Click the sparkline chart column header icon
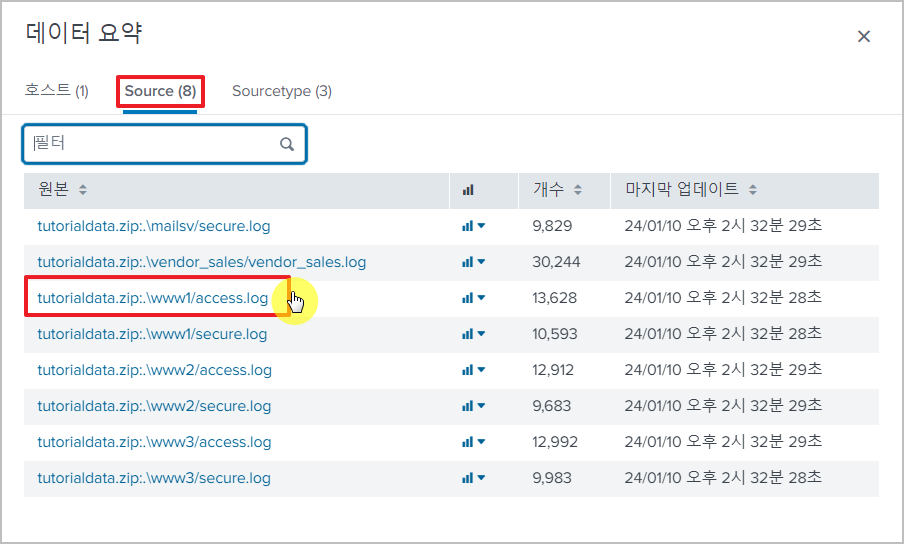 (x=468, y=190)
